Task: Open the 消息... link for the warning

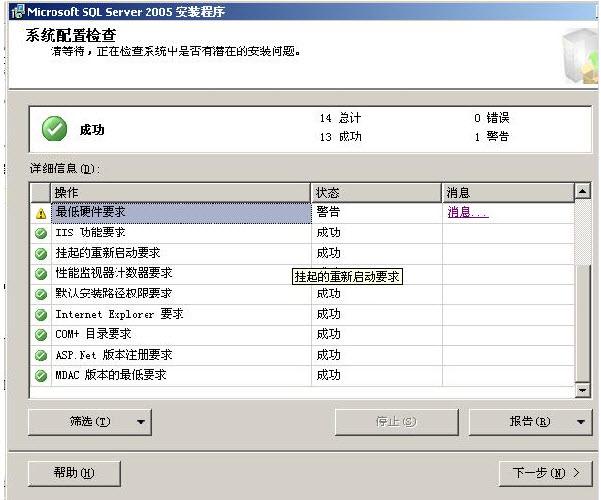Action: pos(468,212)
